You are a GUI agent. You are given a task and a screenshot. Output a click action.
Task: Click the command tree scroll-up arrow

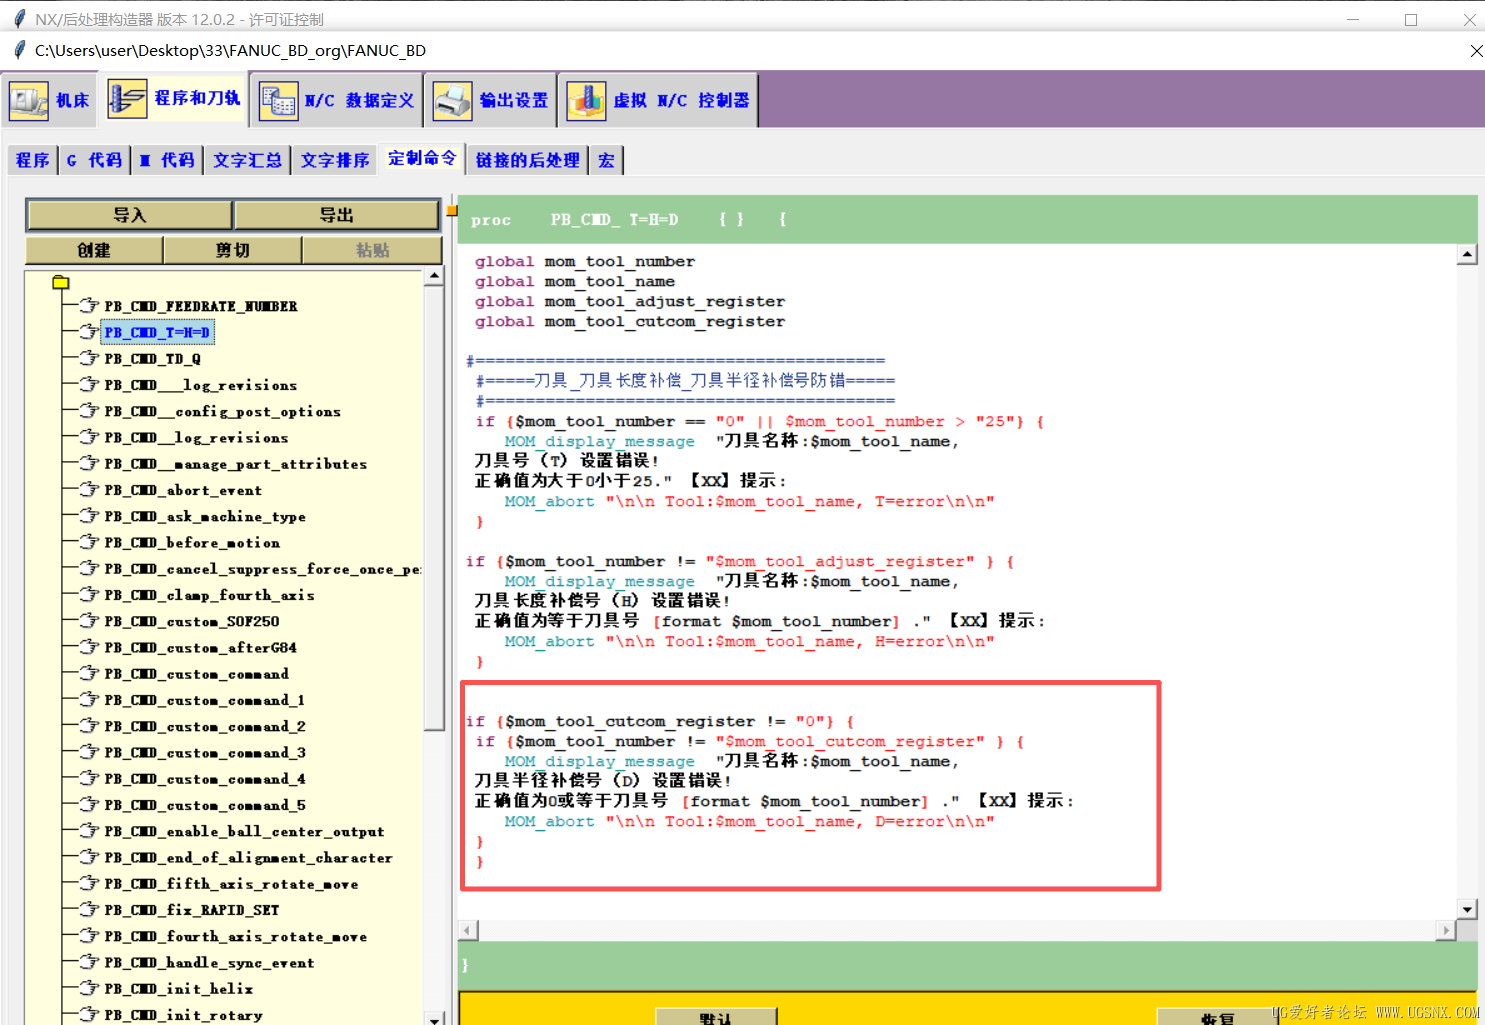coord(434,276)
